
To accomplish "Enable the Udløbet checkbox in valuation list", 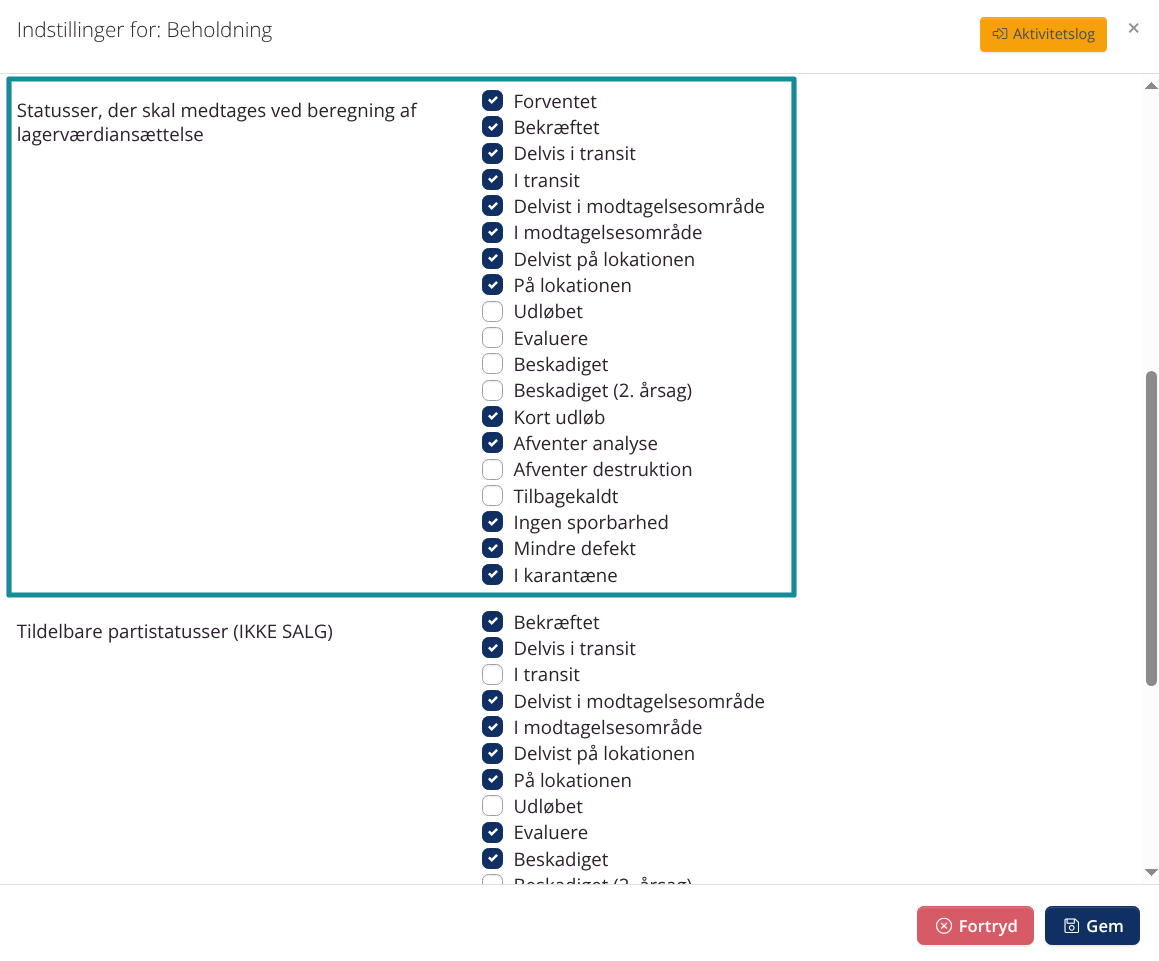I will 492,311.
